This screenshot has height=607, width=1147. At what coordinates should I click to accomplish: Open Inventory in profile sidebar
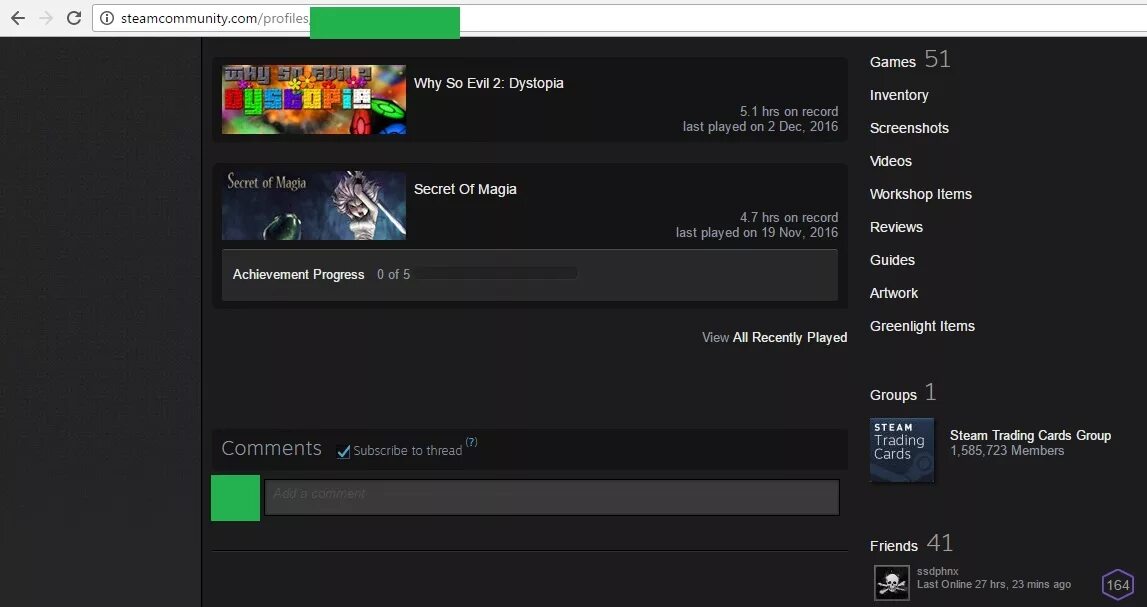point(899,95)
